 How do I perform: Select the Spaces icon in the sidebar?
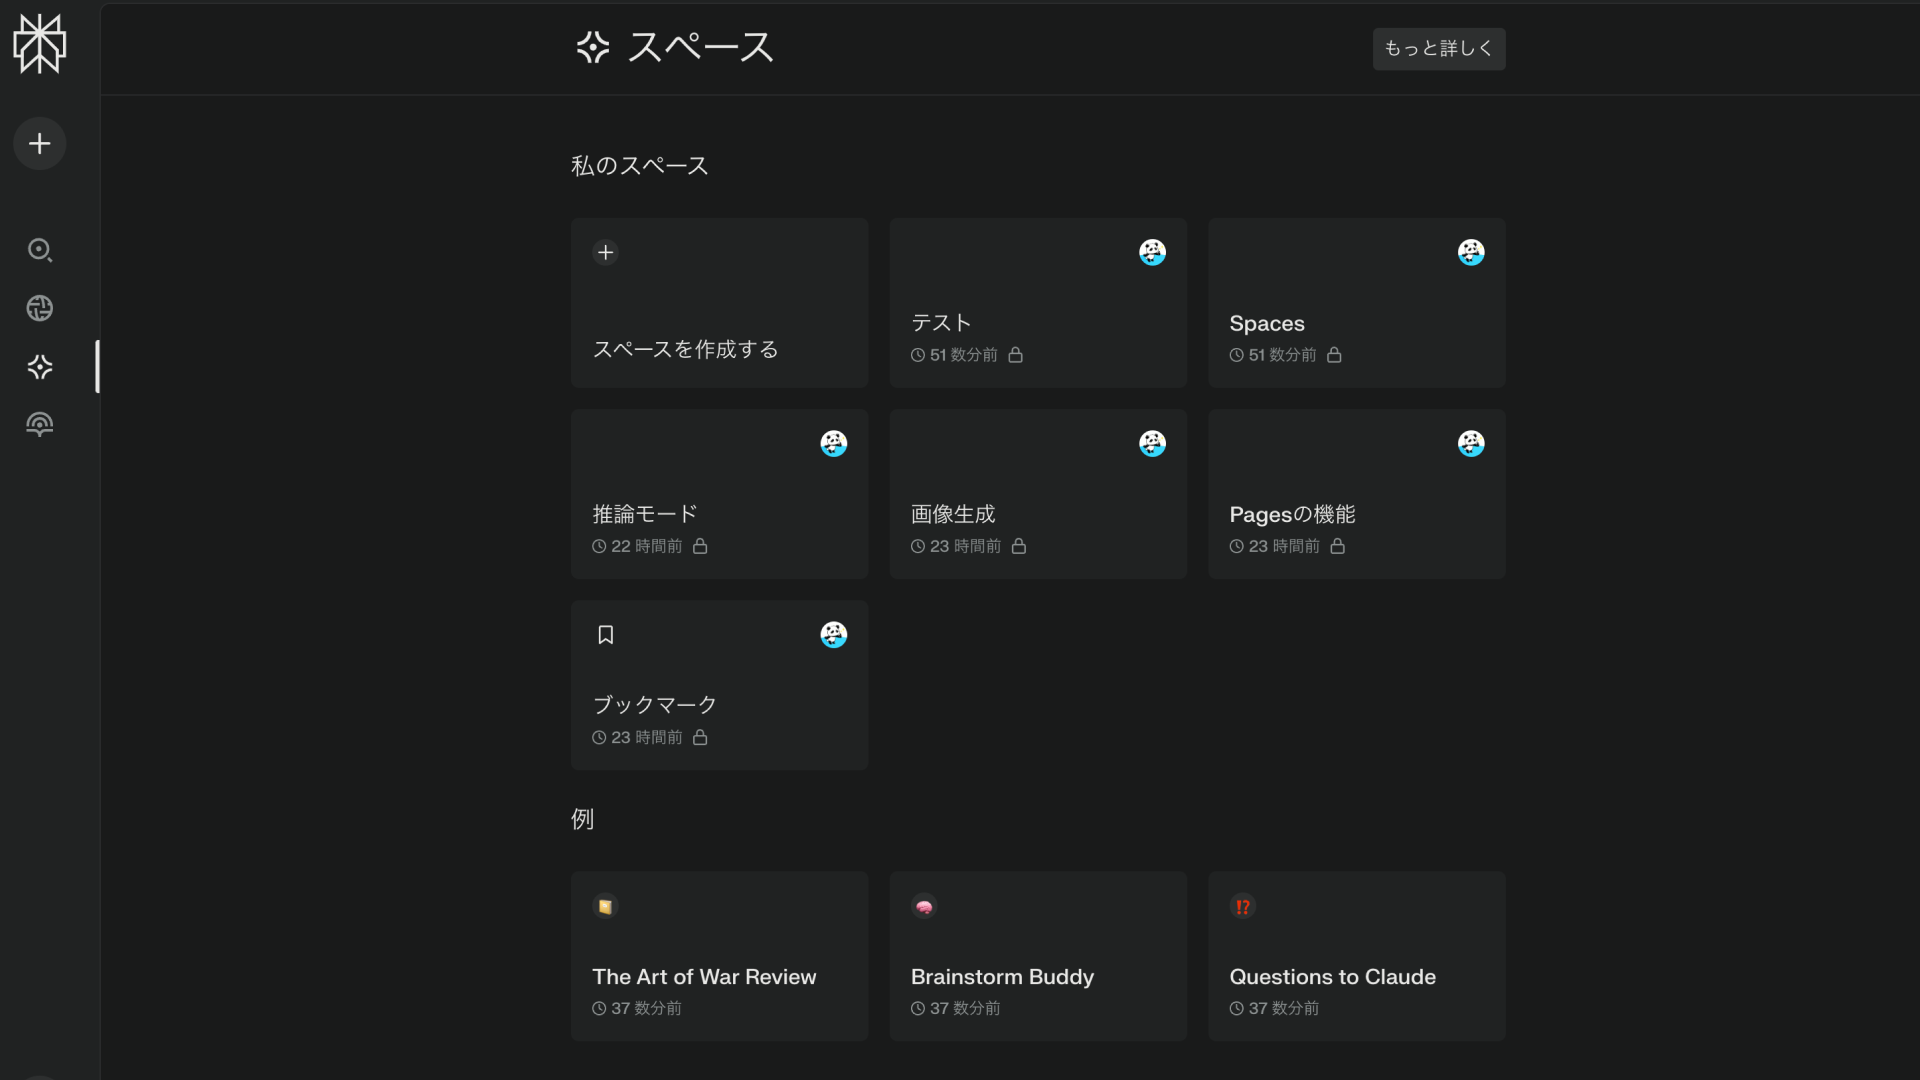(39, 367)
